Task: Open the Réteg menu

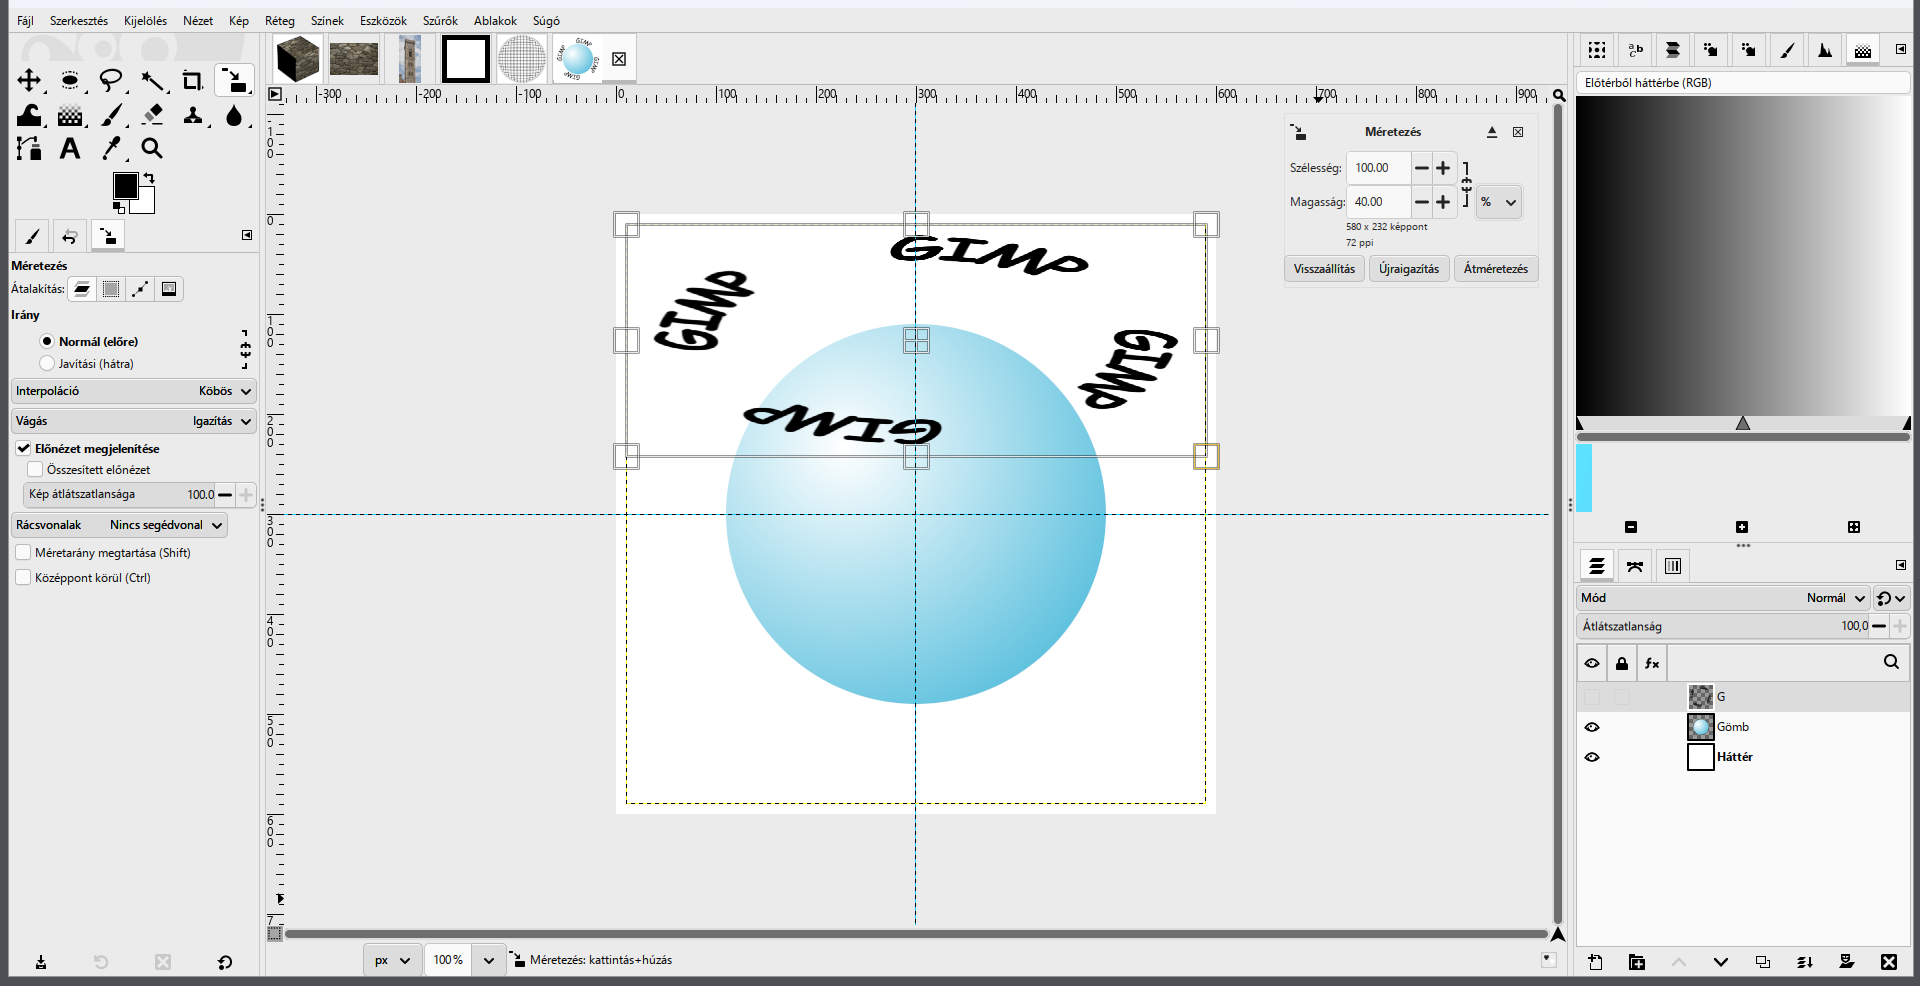Action: coord(280,21)
